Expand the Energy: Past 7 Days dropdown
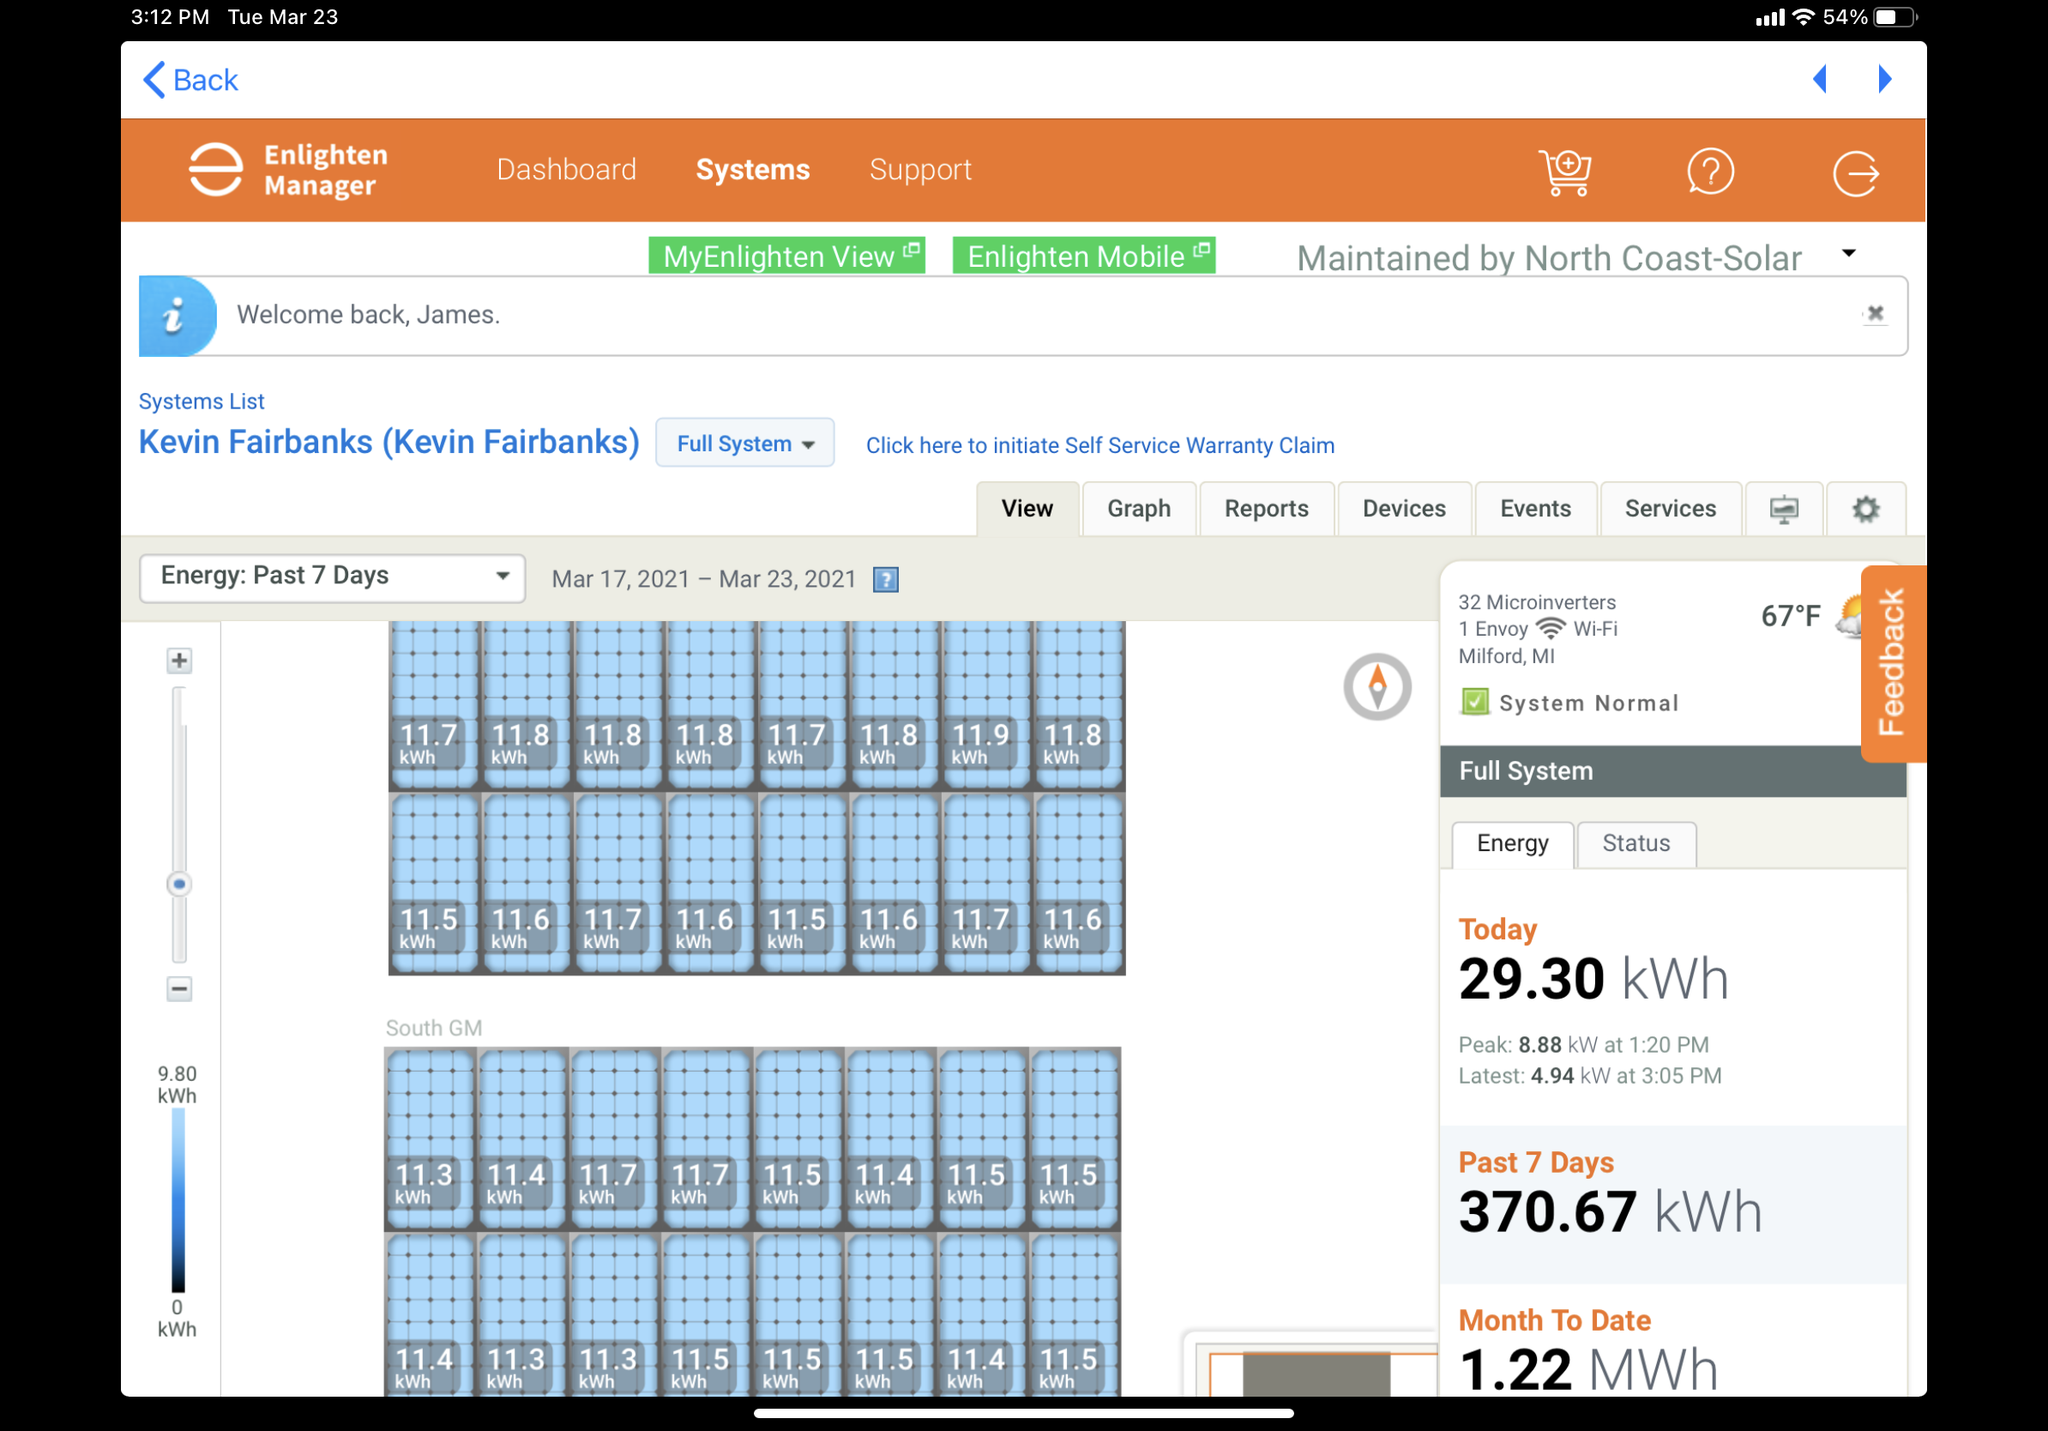Screen dimensions: 2048x1431 click(x=332, y=577)
